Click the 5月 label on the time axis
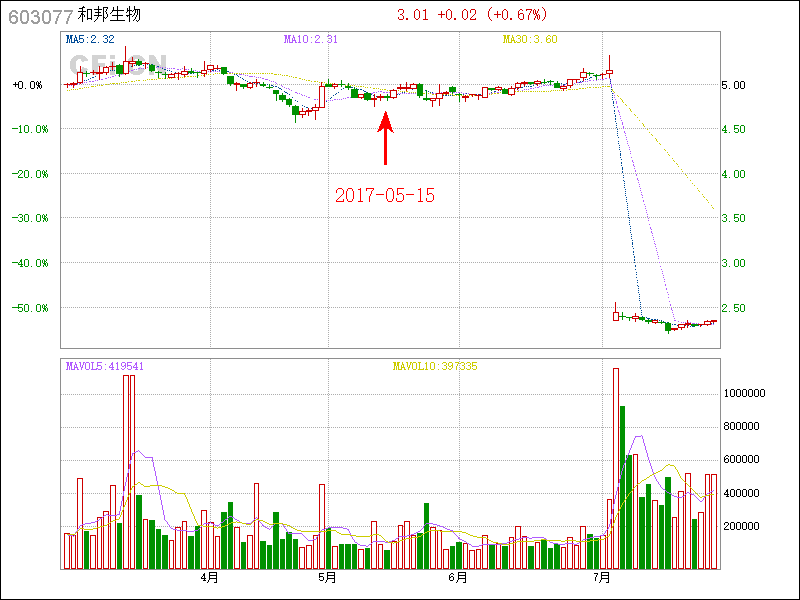The width and height of the screenshot is (800, 600). 327,578
